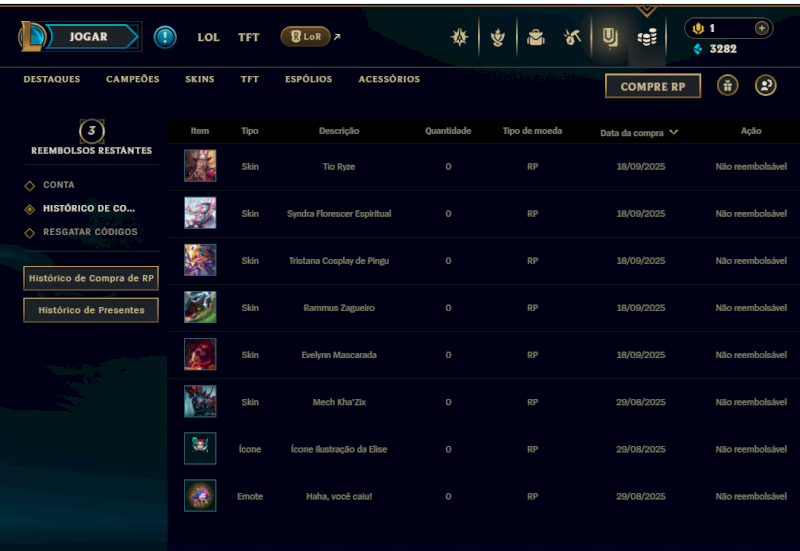Open the ESPÓLIOS store tab
This screenshot has height=551, width=800.
[308, 79]
